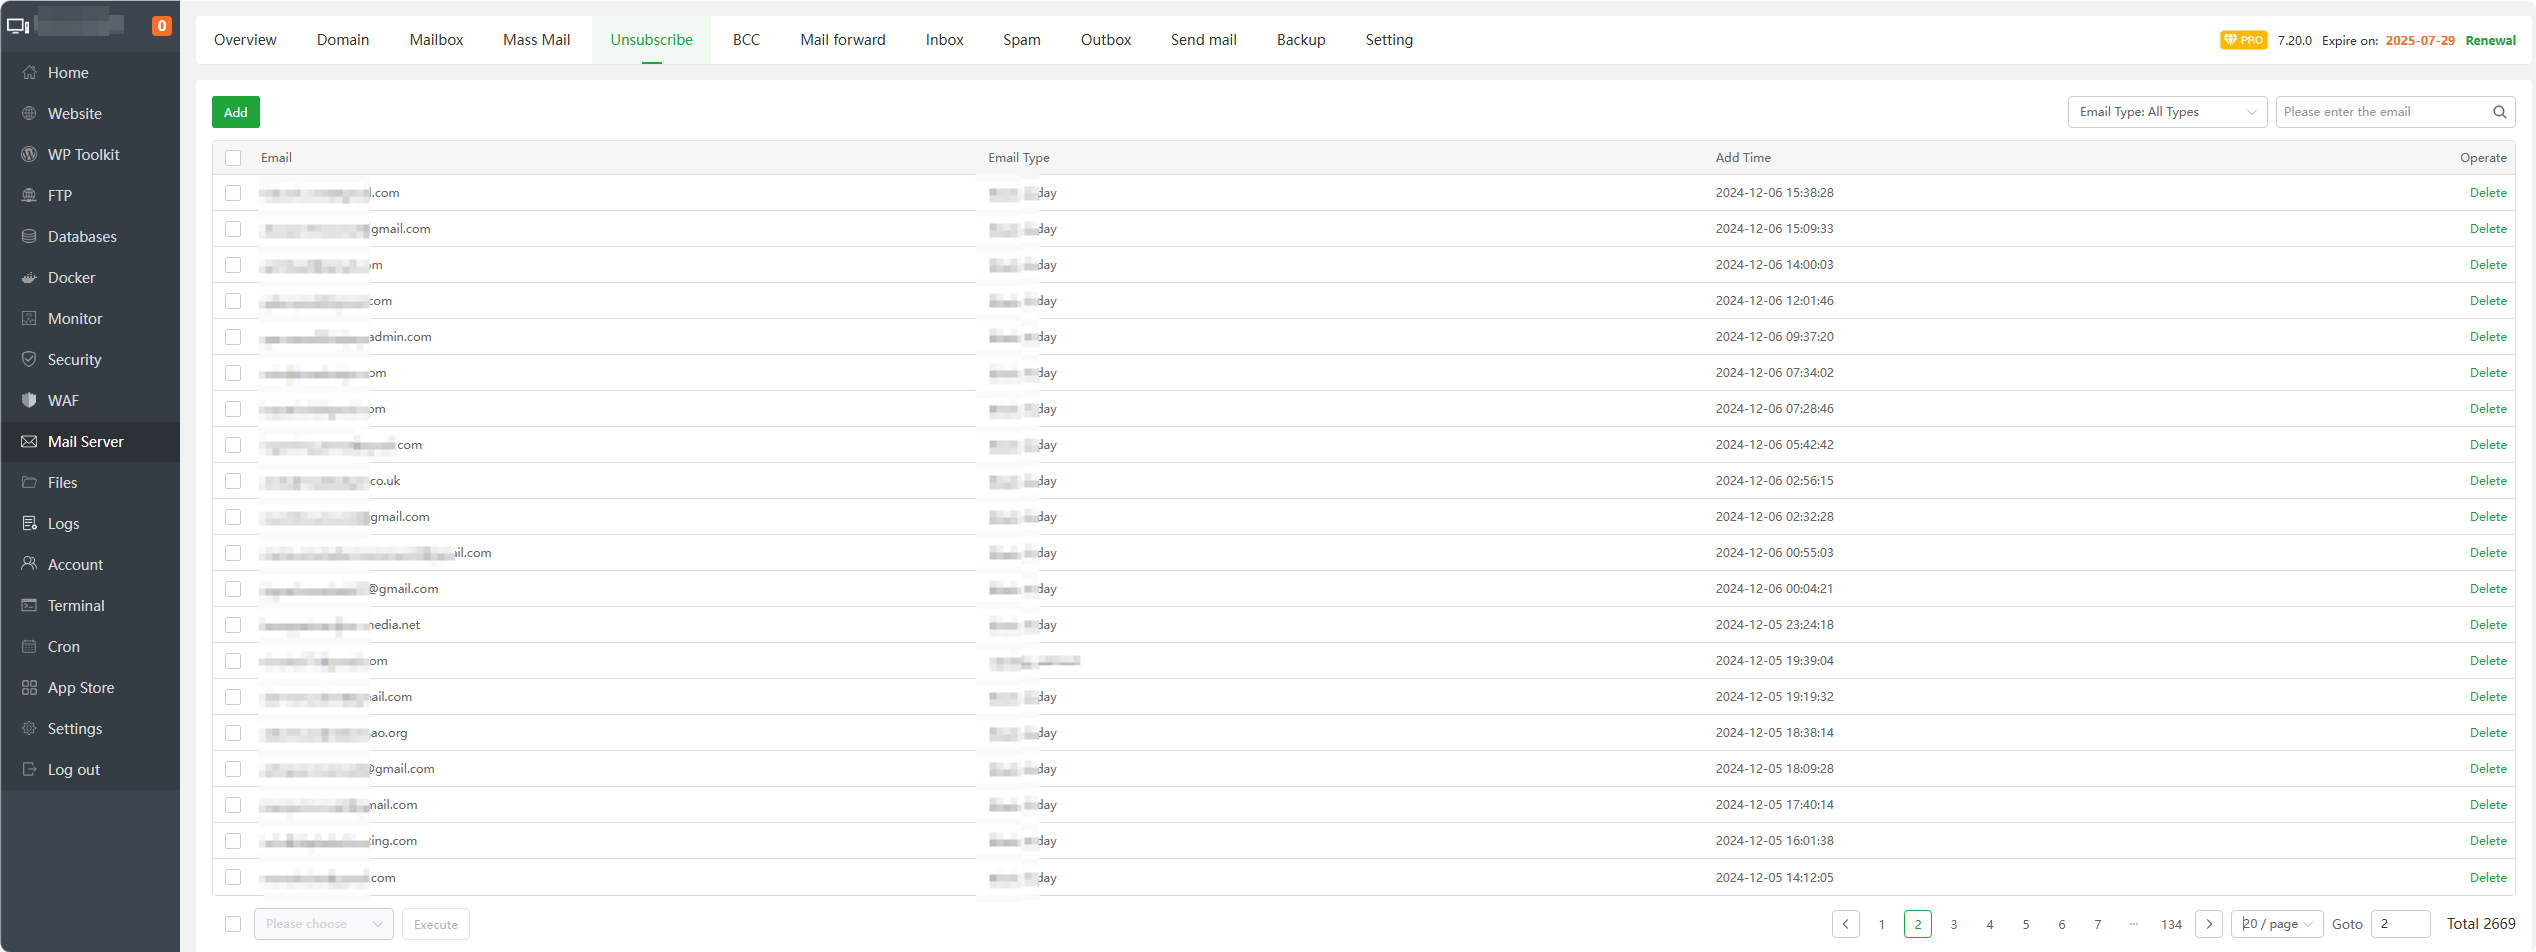Click the Logs icon in sidebar

pos(29,523)
